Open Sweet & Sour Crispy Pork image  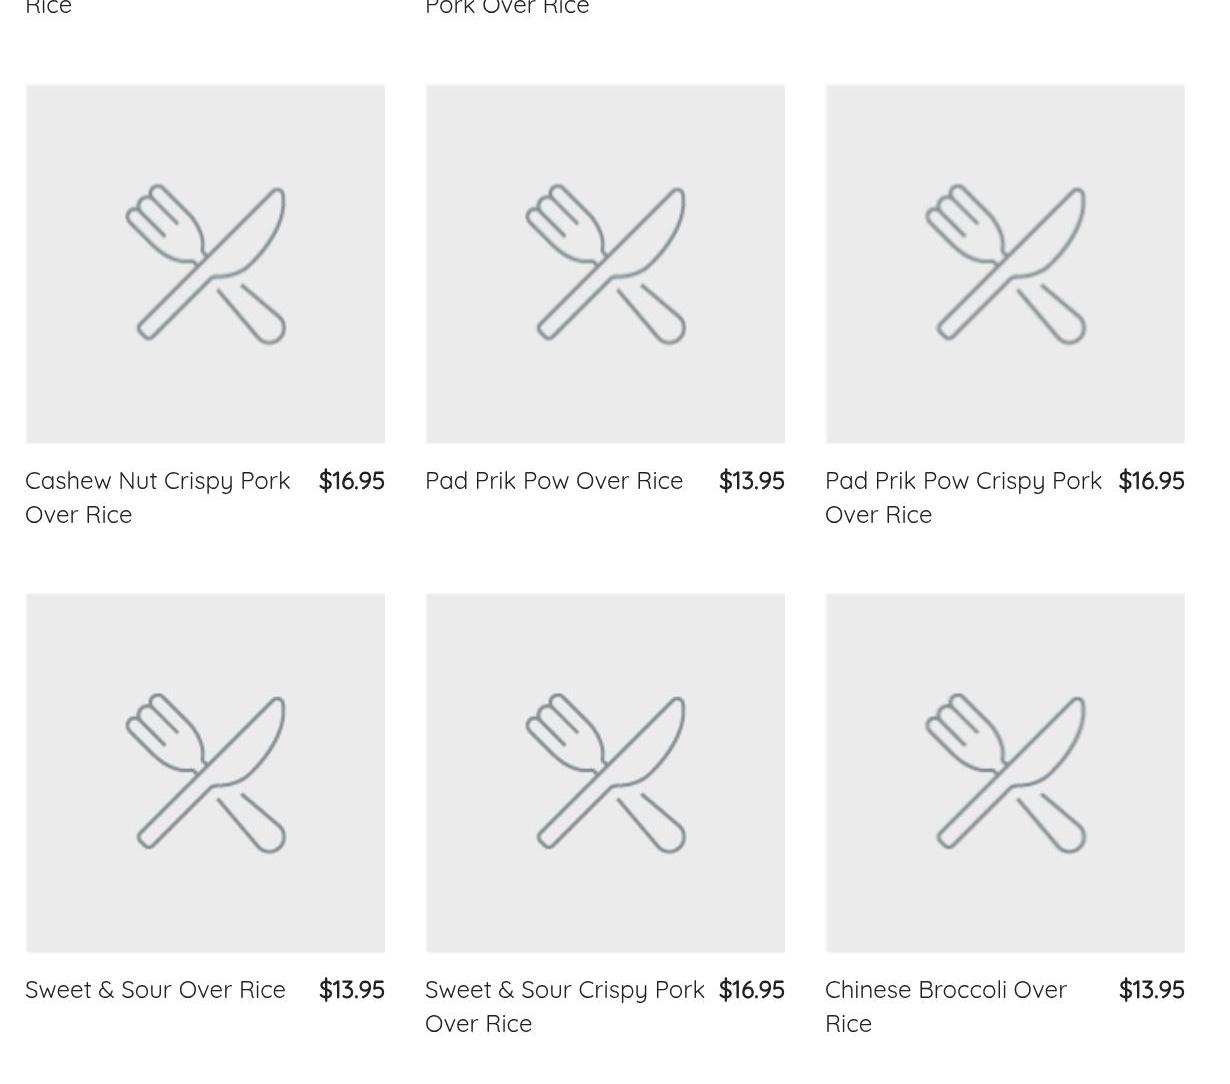(x=605, y=773)
